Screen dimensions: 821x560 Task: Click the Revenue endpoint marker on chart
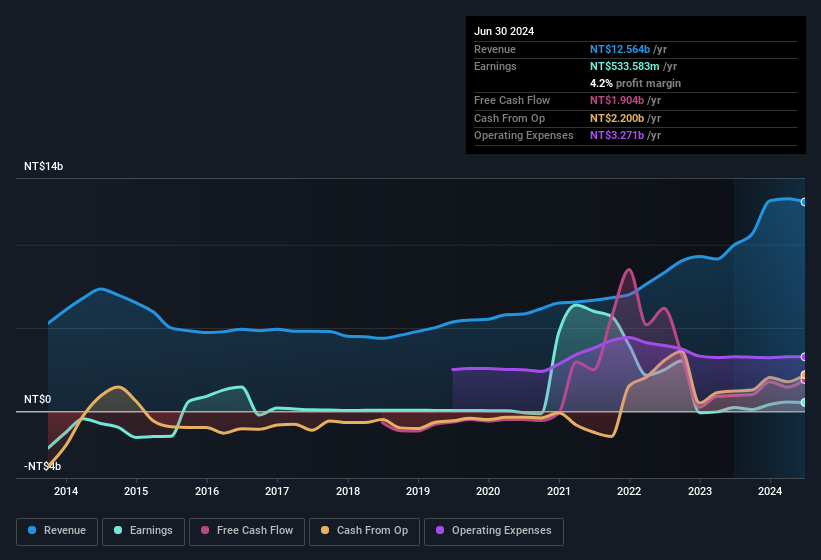804,202
